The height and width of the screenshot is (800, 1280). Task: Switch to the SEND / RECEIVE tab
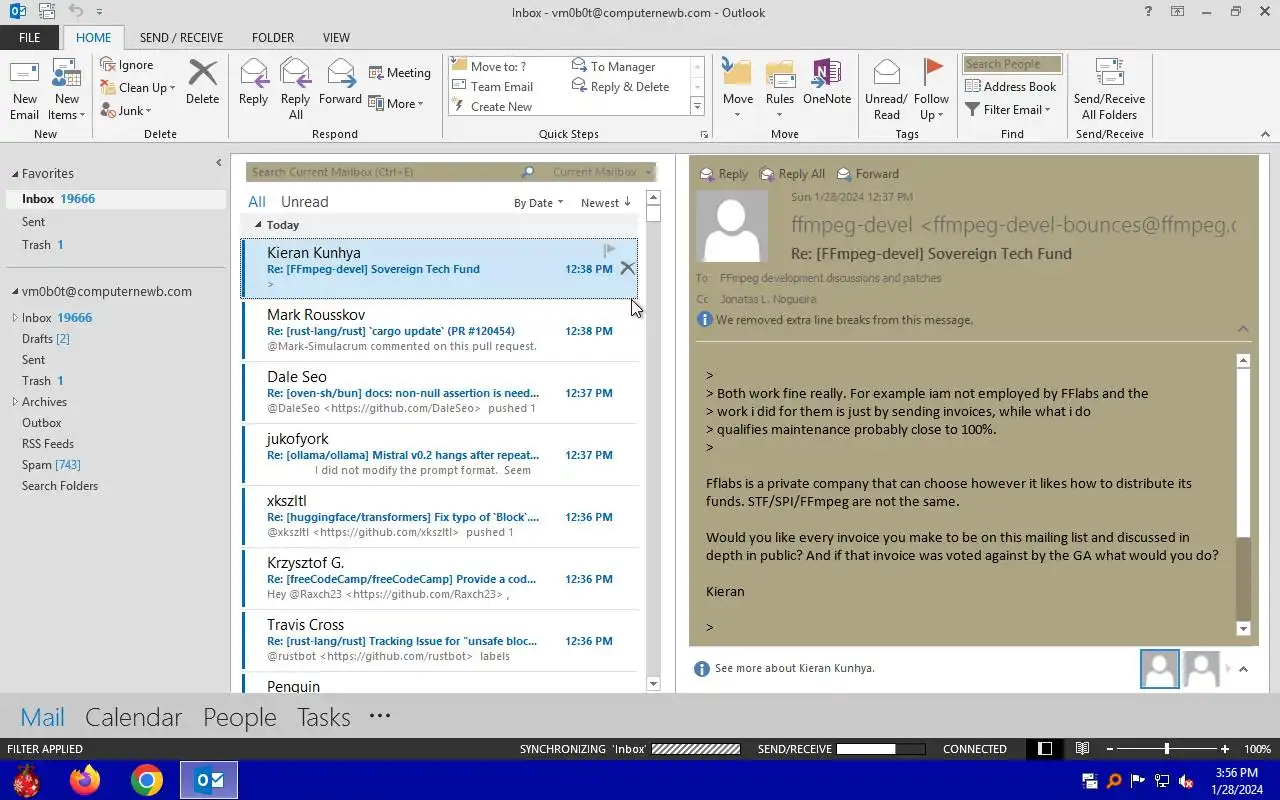pos(181,38)
